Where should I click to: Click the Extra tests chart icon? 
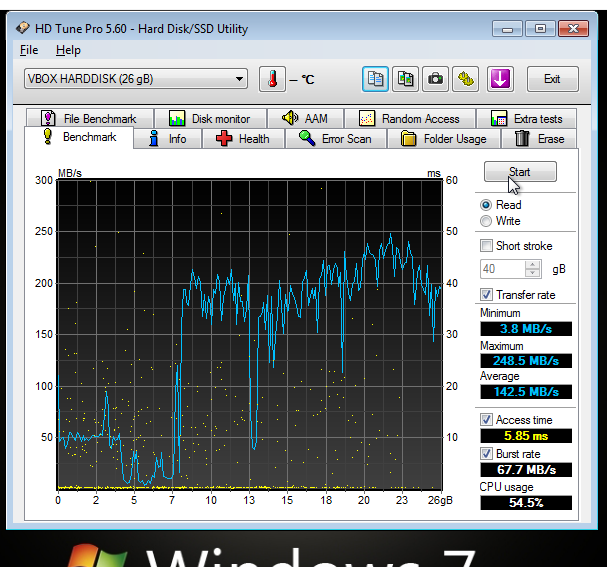499,118
